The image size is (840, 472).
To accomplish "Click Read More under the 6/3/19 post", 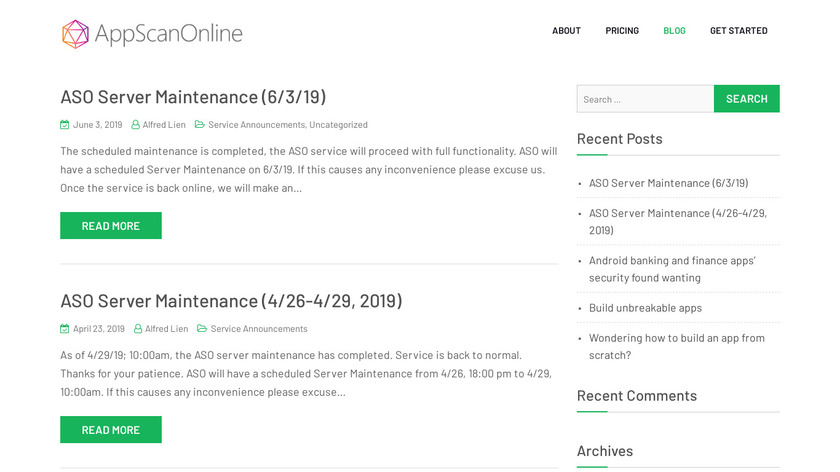I will coord(111,226).
